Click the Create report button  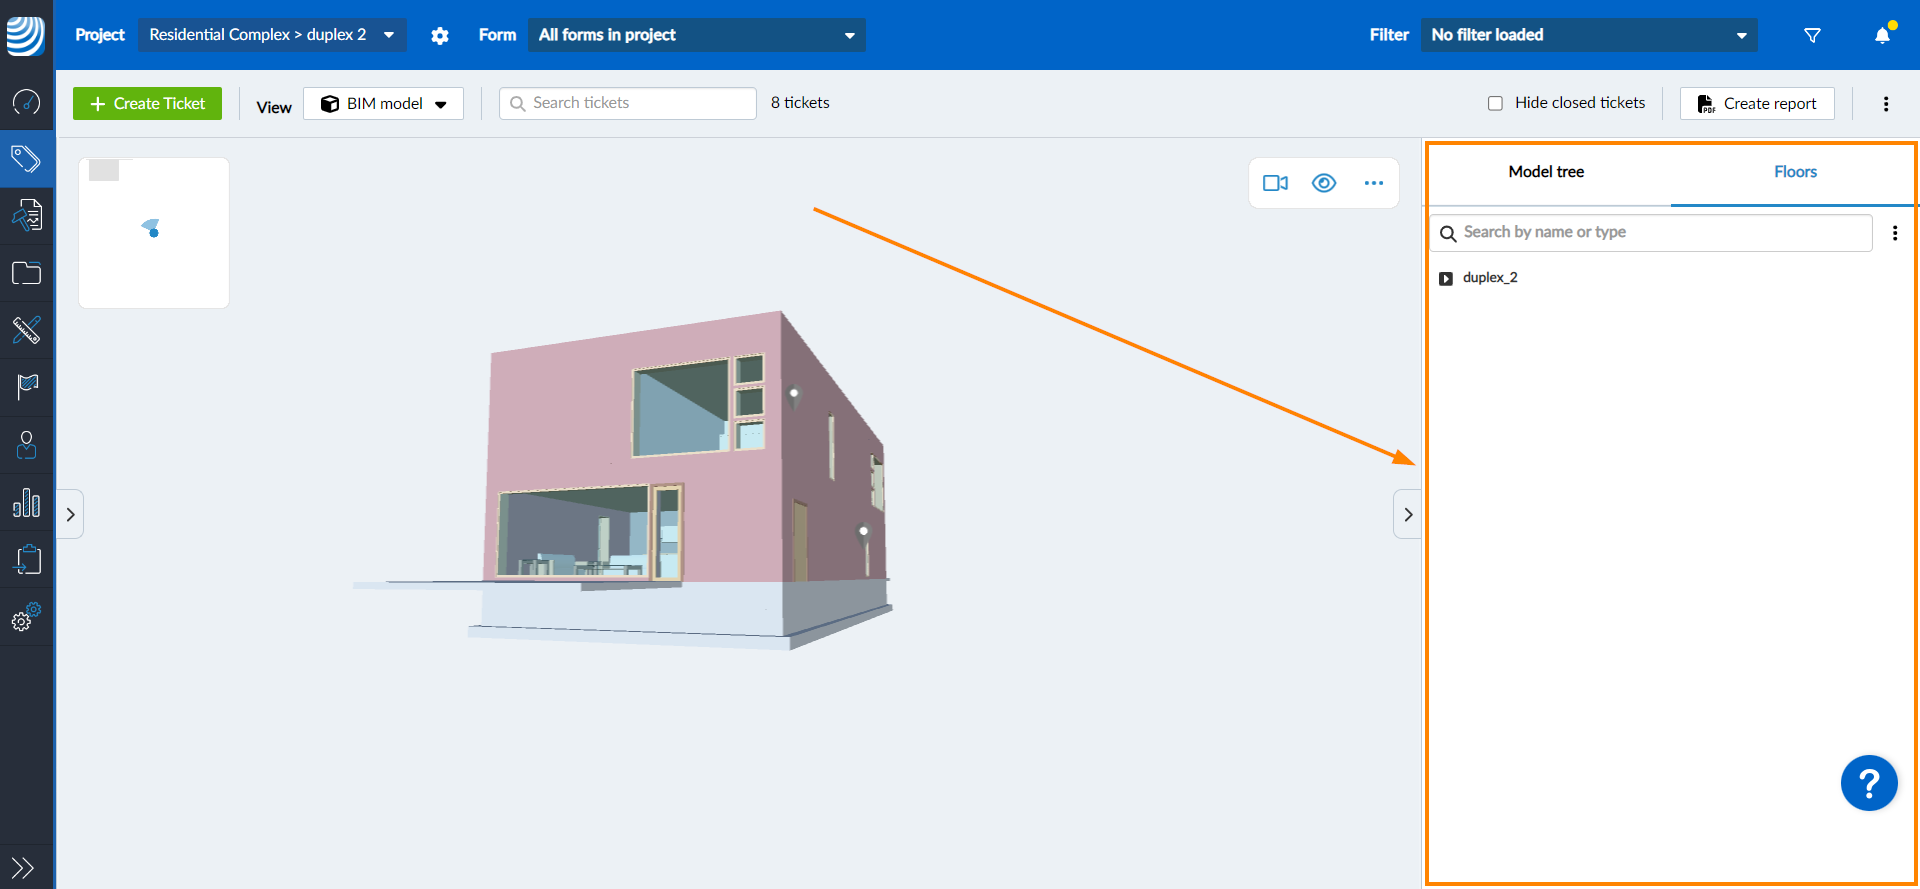pyautogui.click(x=1757, y=104)
